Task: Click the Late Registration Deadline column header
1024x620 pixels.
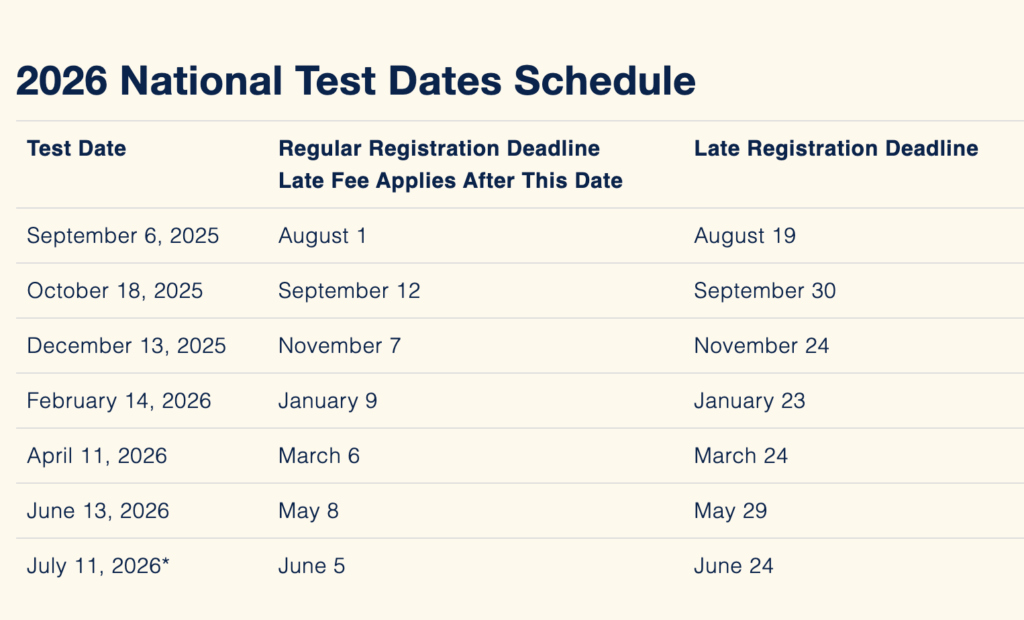Action: 836,149
